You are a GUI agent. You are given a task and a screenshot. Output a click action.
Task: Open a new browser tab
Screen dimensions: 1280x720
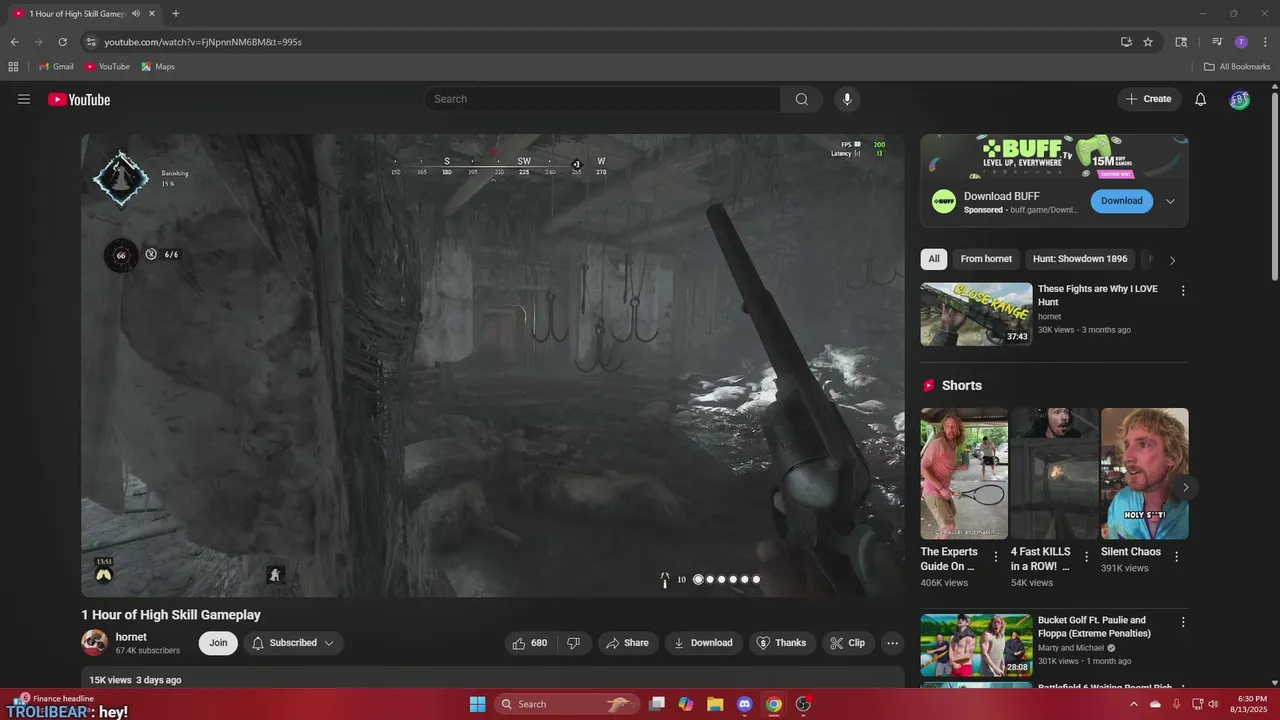175,14
